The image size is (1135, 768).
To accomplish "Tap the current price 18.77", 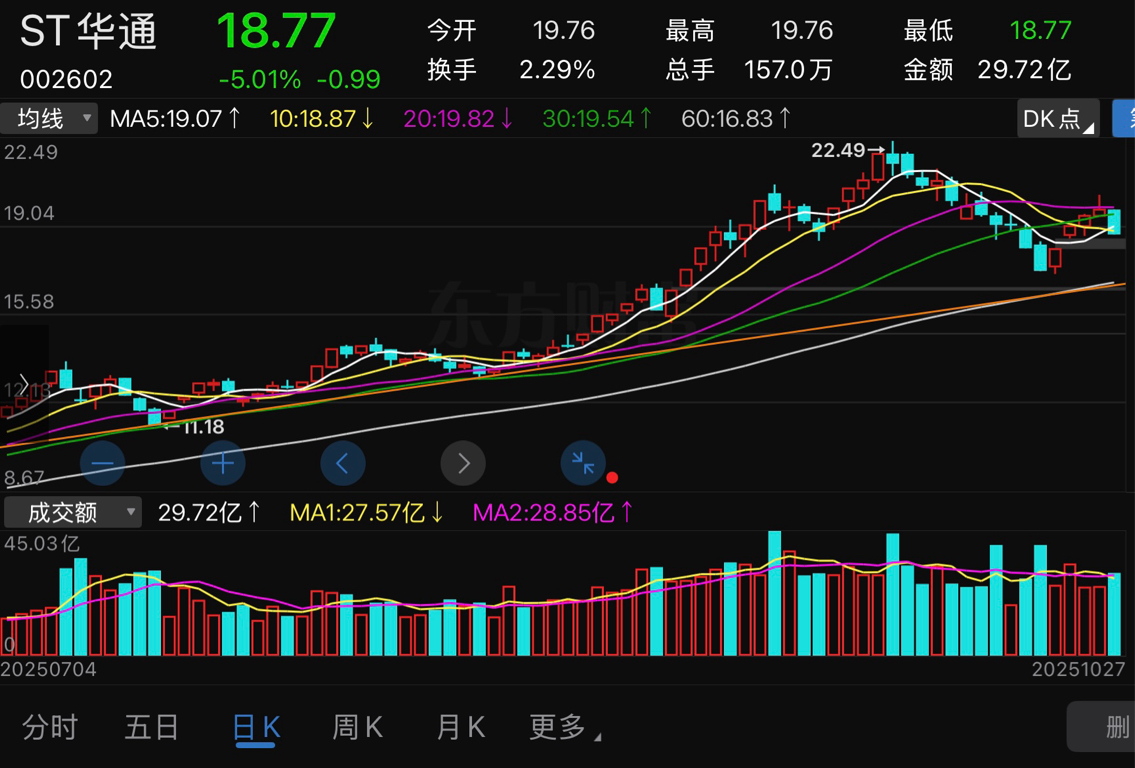I will 276,31.
